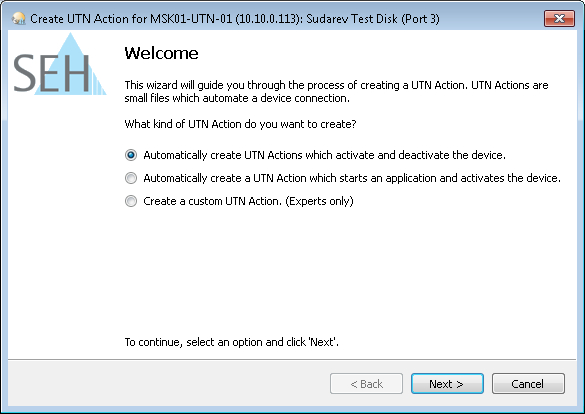The height and width of the screenshot is (414, 585).
Task: Select the activate and deactivate device radio button
Action: 131,155
